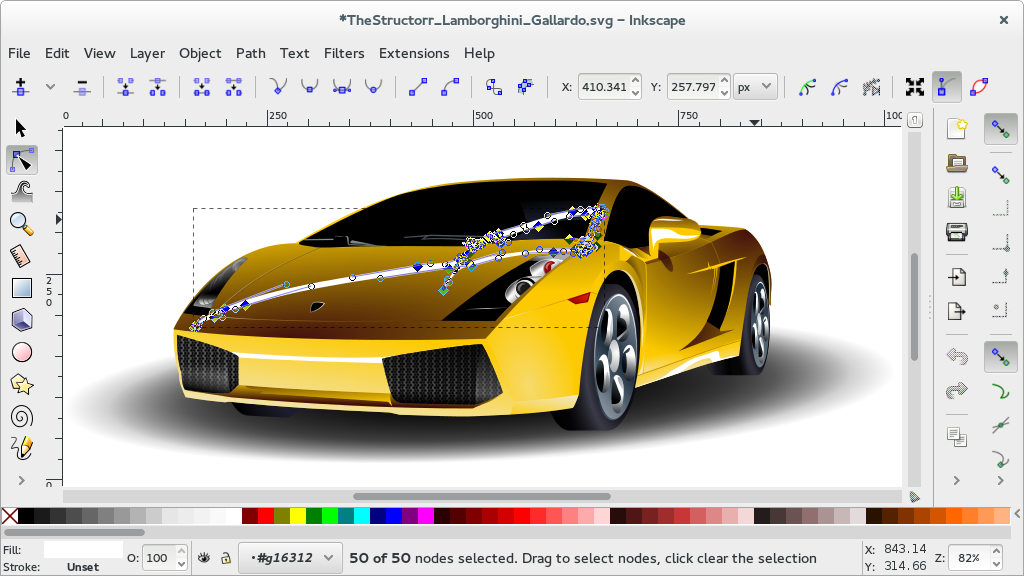The width and height of the screenshot is (1024, 576).
Task: Click the Print document icon
Action: tap(957, 231)
